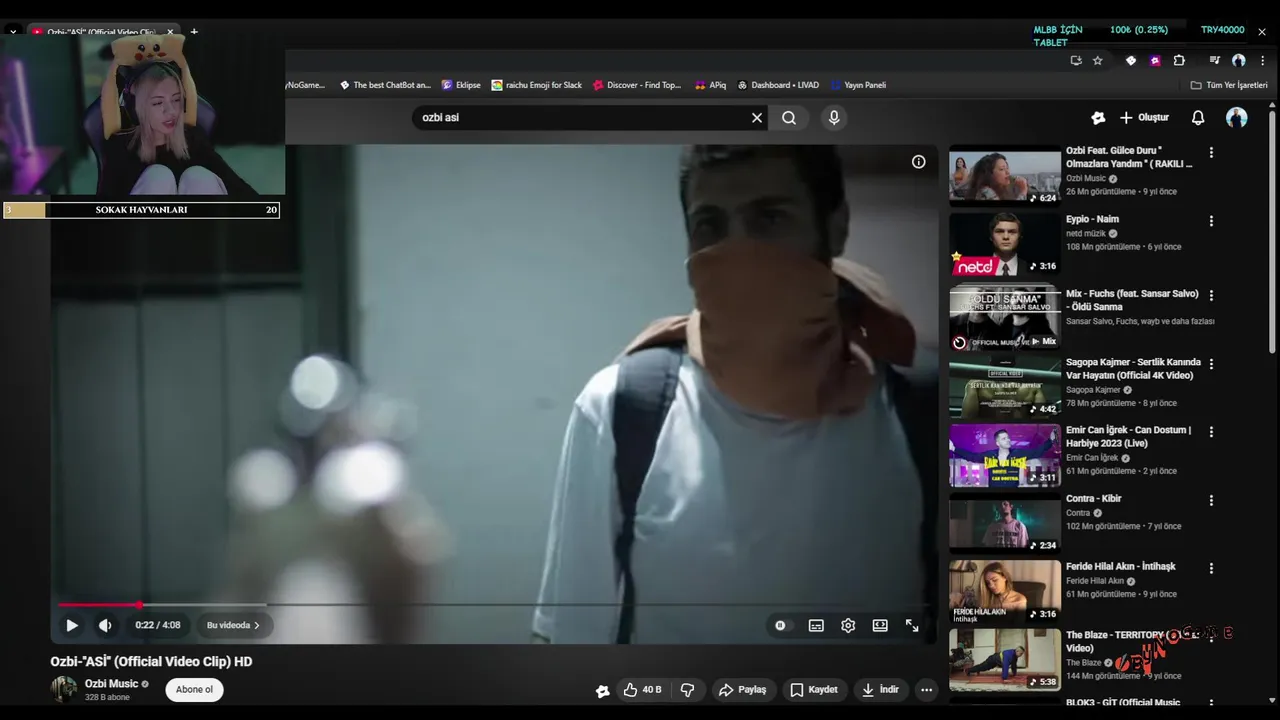Open "raichu Emoji for Slack" bookmark

coord(536,85)
